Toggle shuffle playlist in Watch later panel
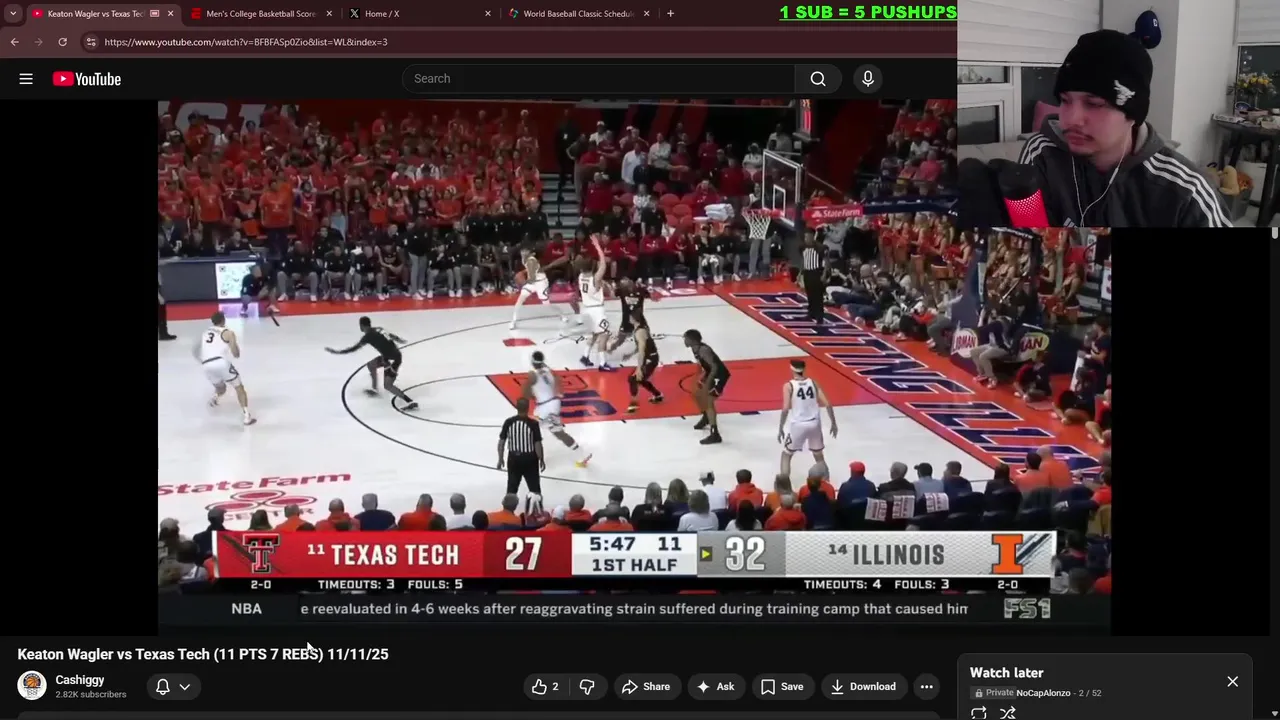1280x720 pixels. 1008,713
